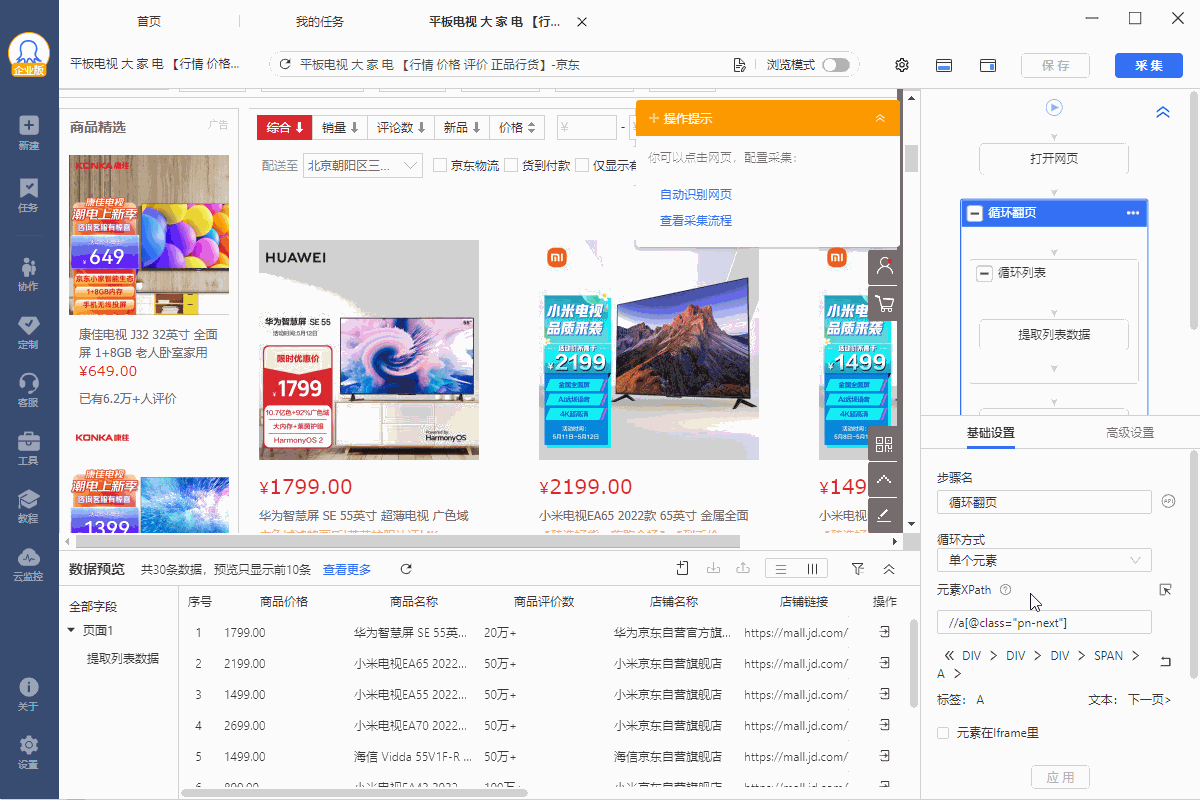Click the filter icon in data preview
Image resolution: width=1200 pixels, height=800 pixels.
858,568
